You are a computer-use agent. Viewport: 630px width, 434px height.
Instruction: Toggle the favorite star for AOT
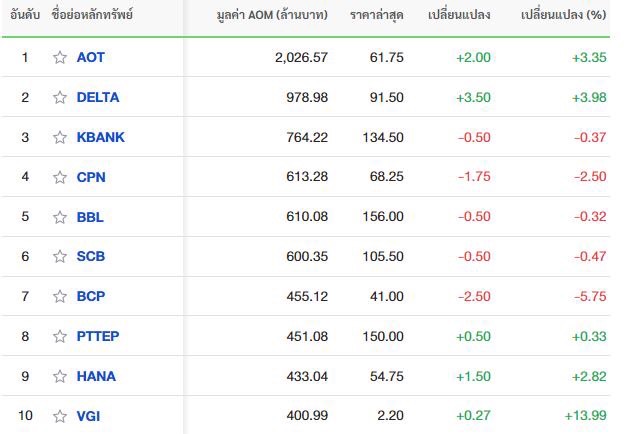(60, 57)
